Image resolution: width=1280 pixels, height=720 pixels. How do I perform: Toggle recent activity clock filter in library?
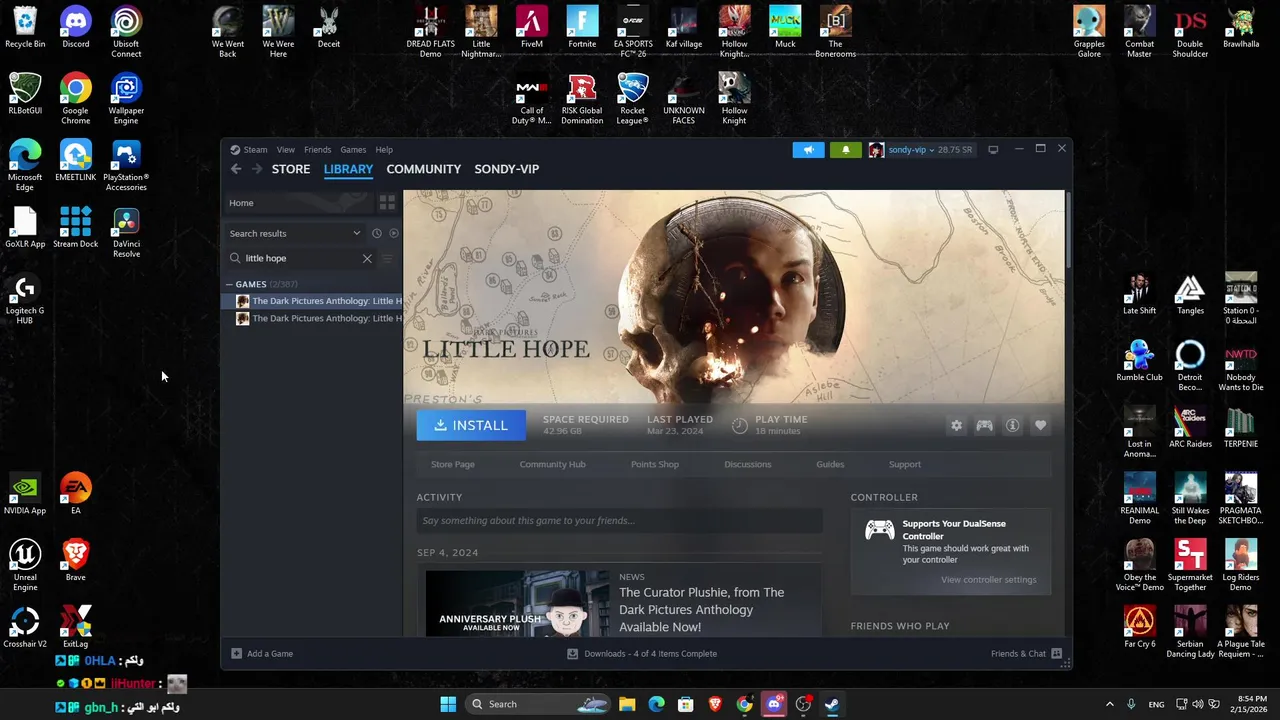(x=377, y=233)
